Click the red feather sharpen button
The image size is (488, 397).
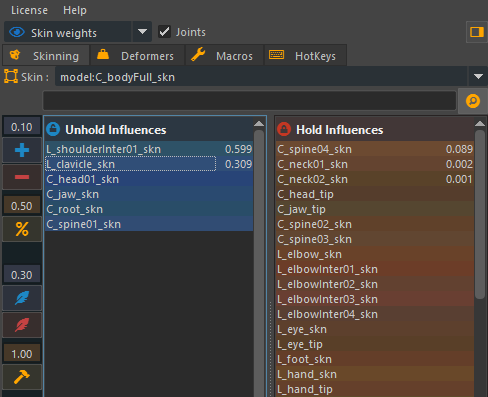point(22,325)
